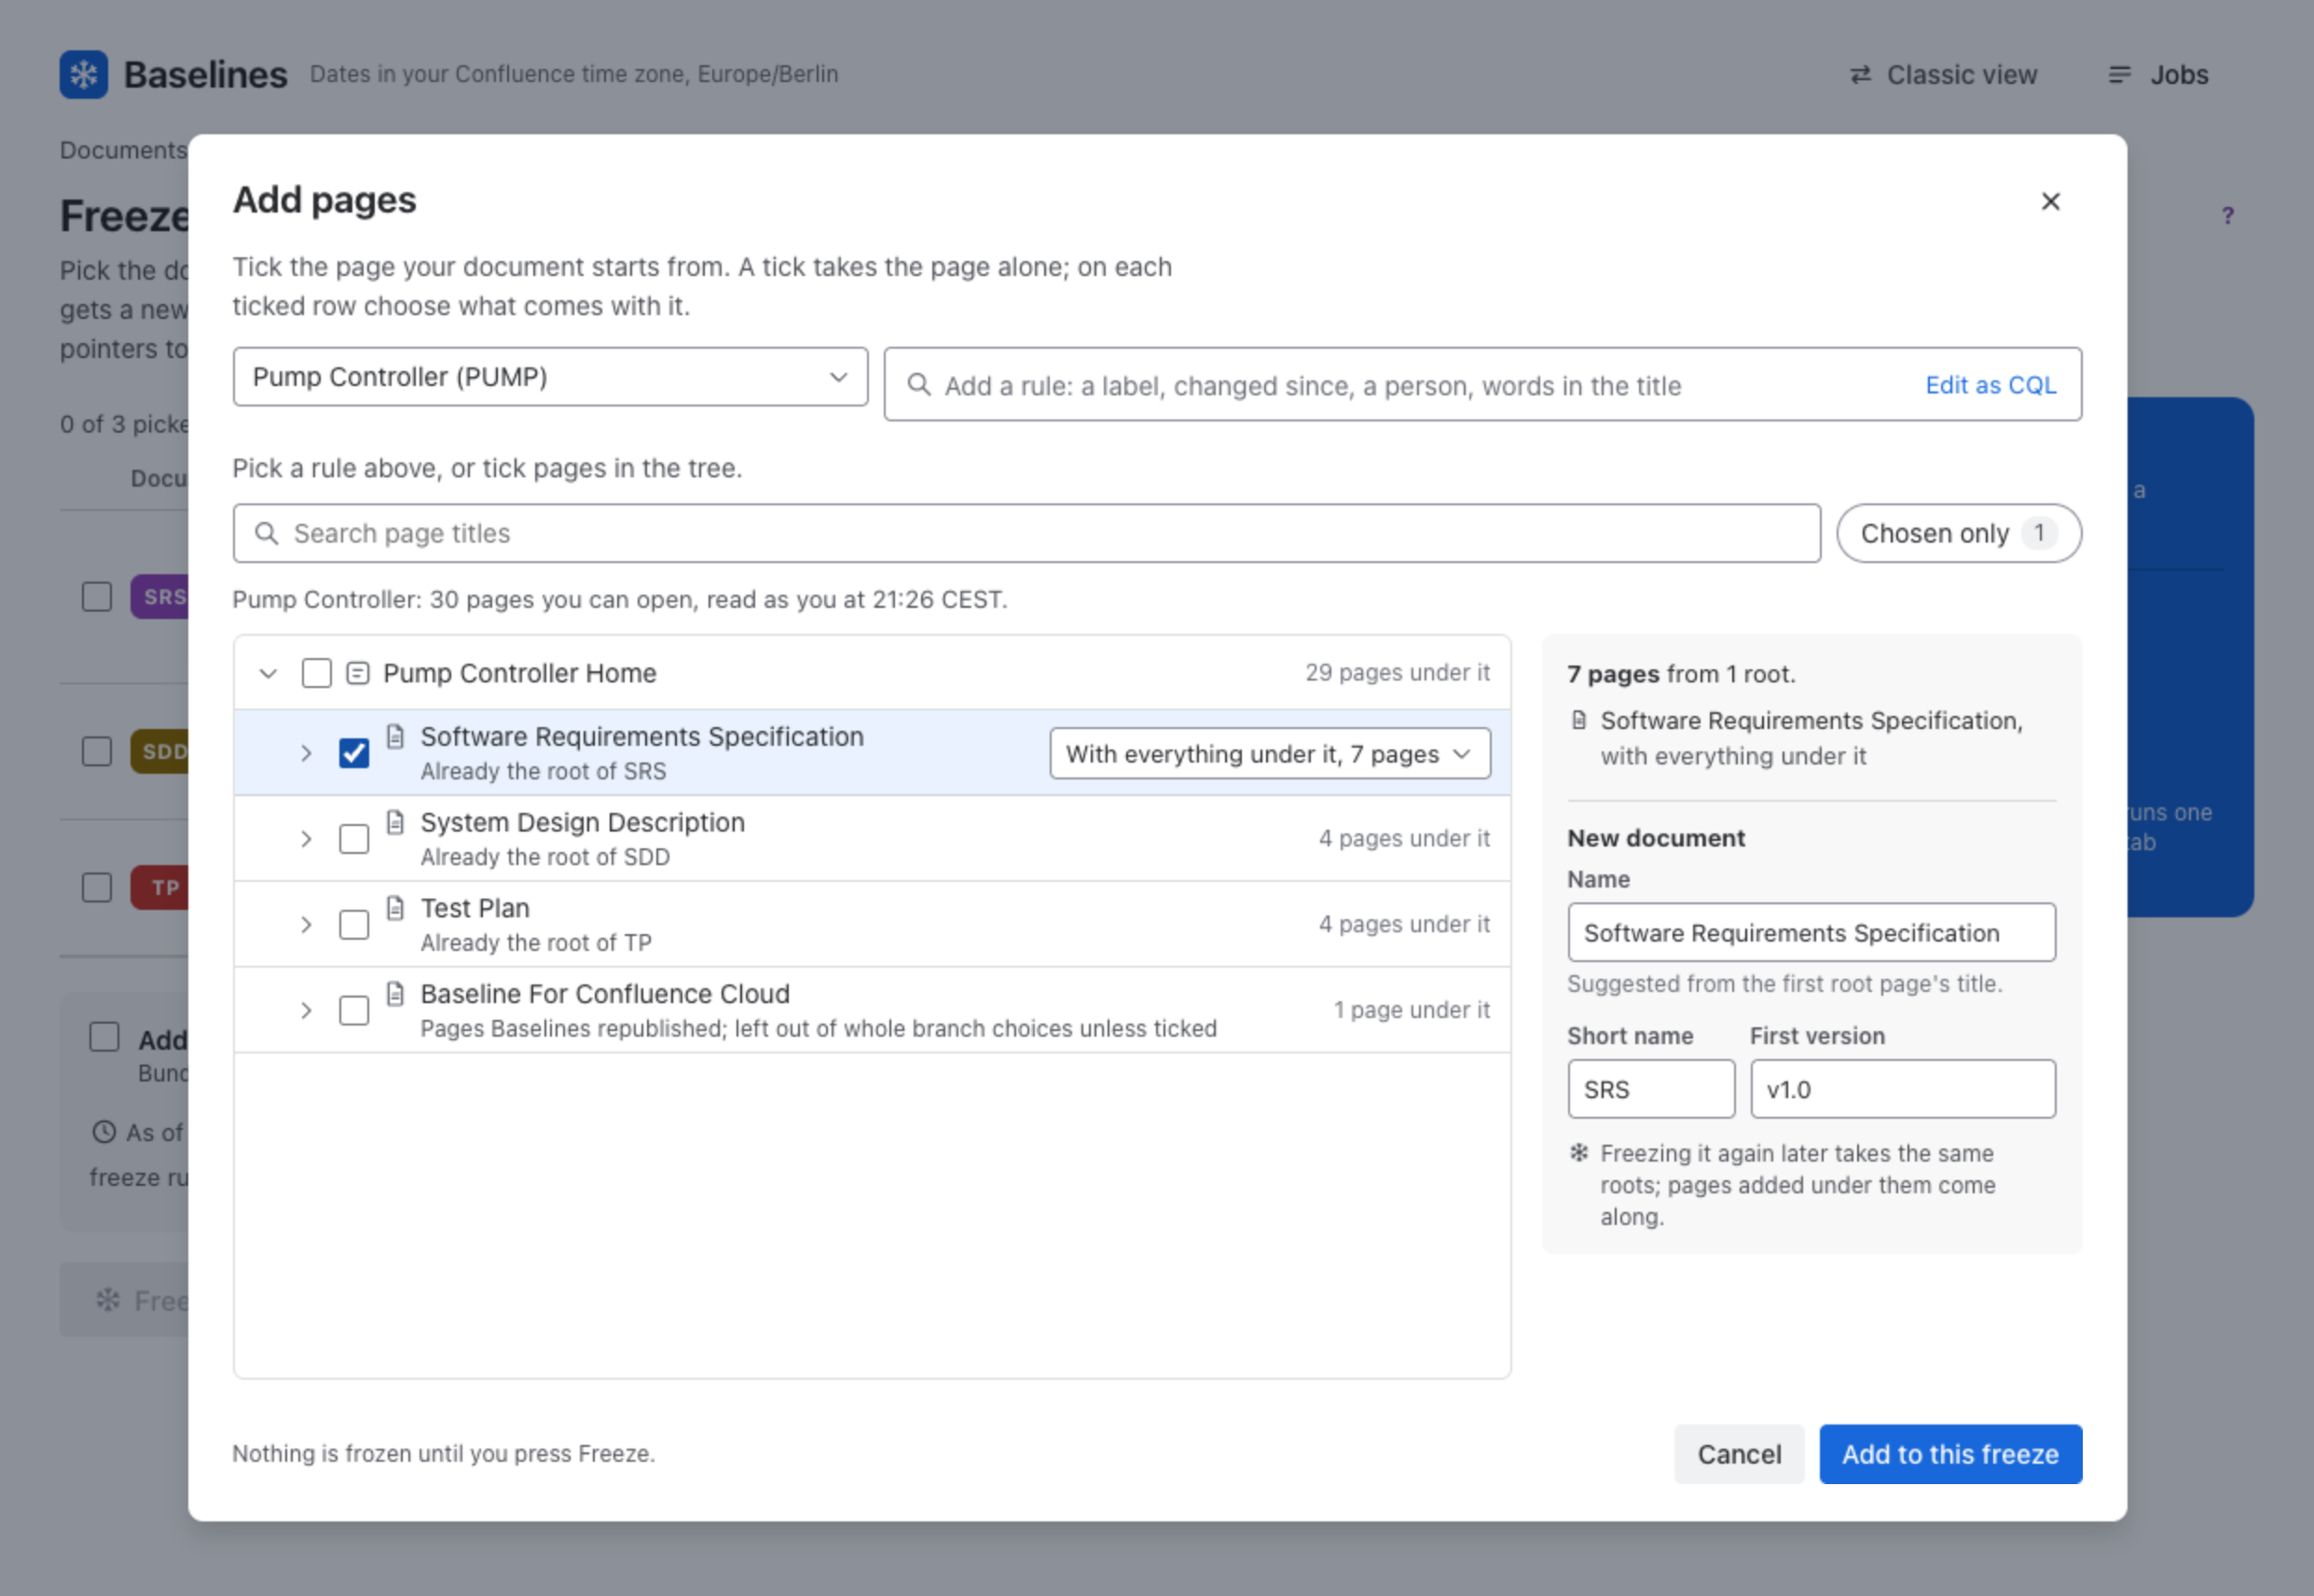The width and height of the screenshot is (2314, 1596).
Task: Tick the Pump Controller Home checkbox
Action: [316, 673]
